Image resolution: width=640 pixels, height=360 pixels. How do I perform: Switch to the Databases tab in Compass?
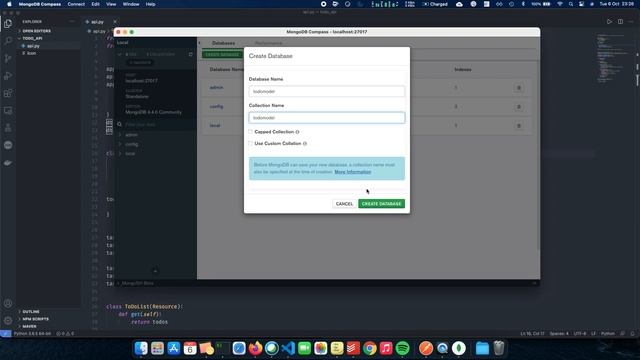pyautogui.click(x=223, y=43)
